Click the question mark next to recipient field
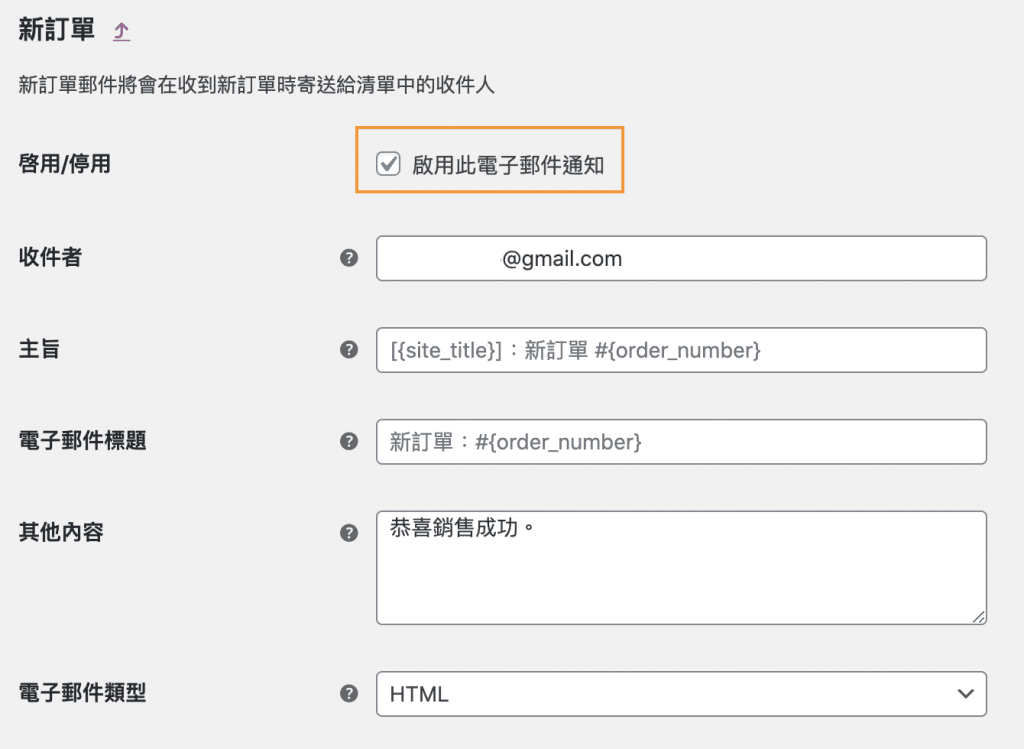 349,257
